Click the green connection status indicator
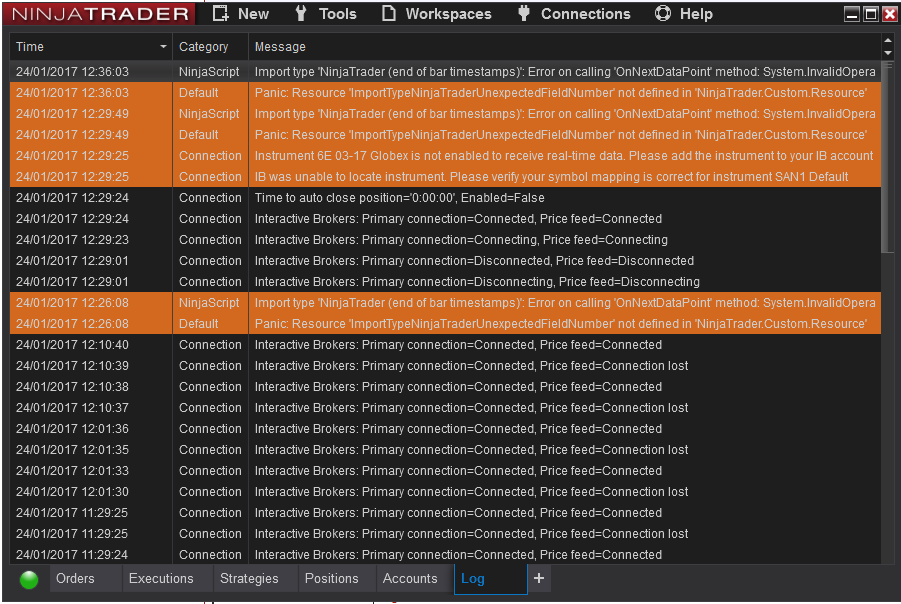Image resolution: width=901 pixels, height=604 pixels. [x=29, y=579]
